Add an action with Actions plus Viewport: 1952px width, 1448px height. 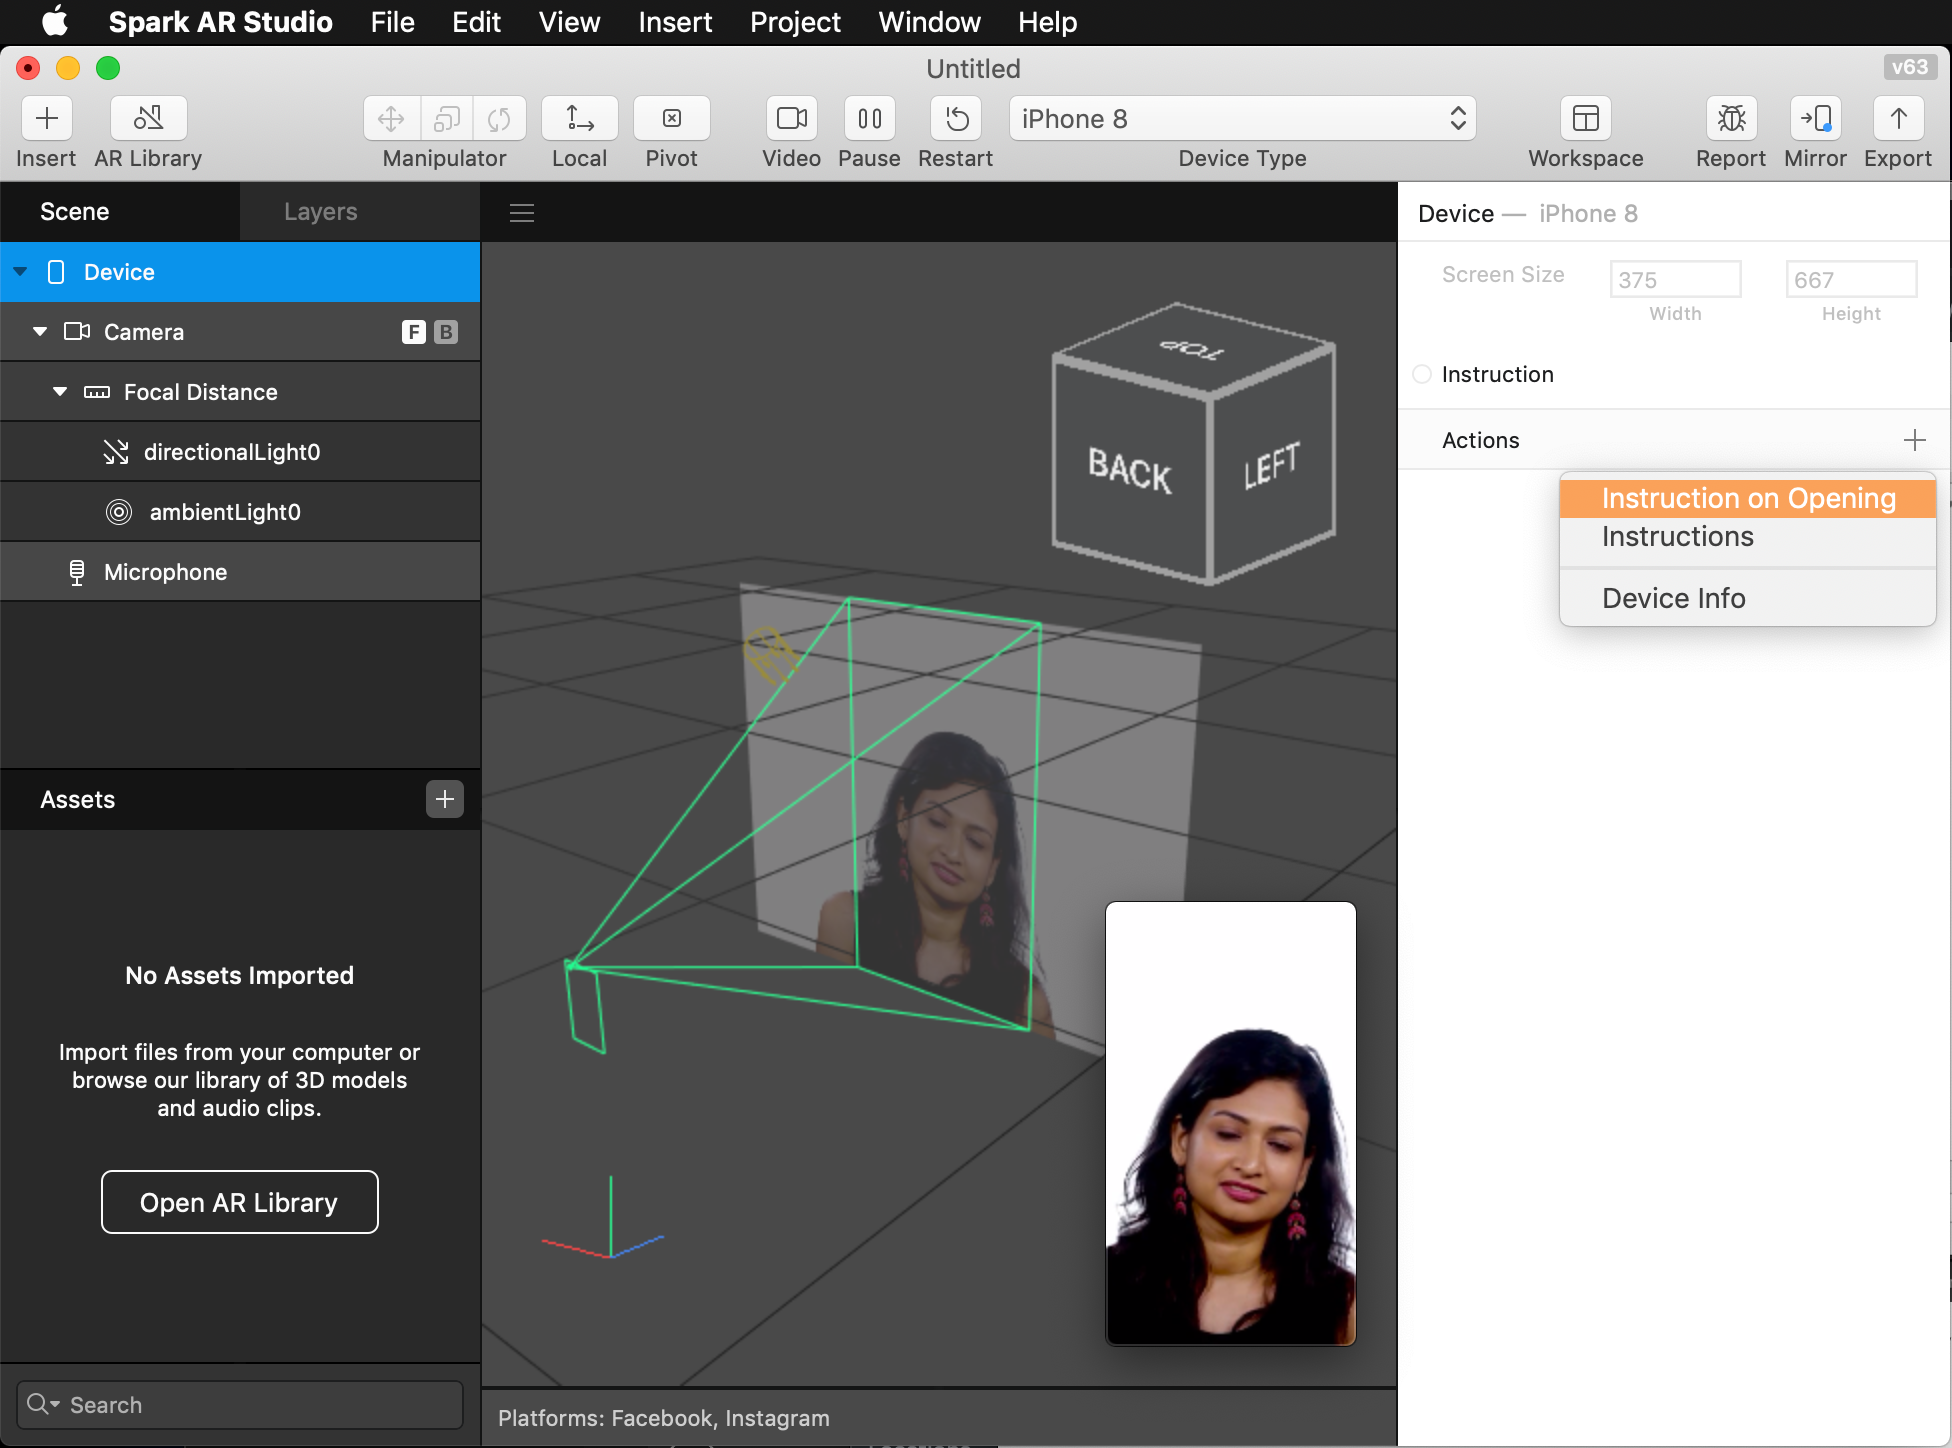[1915, 440]
